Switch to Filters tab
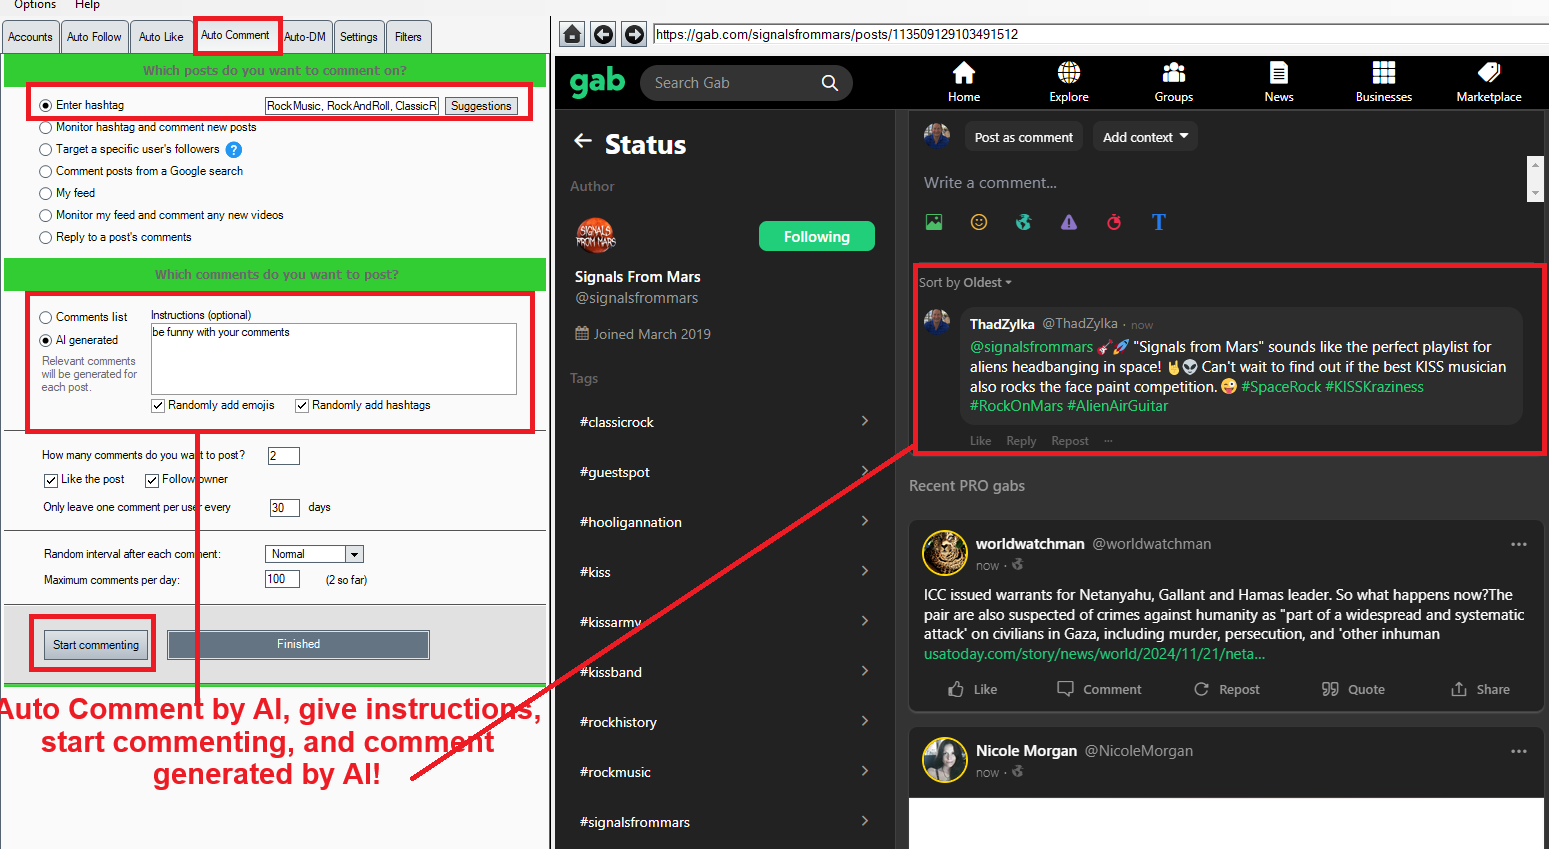The image size is (1549, 849). tap(408, 37)
